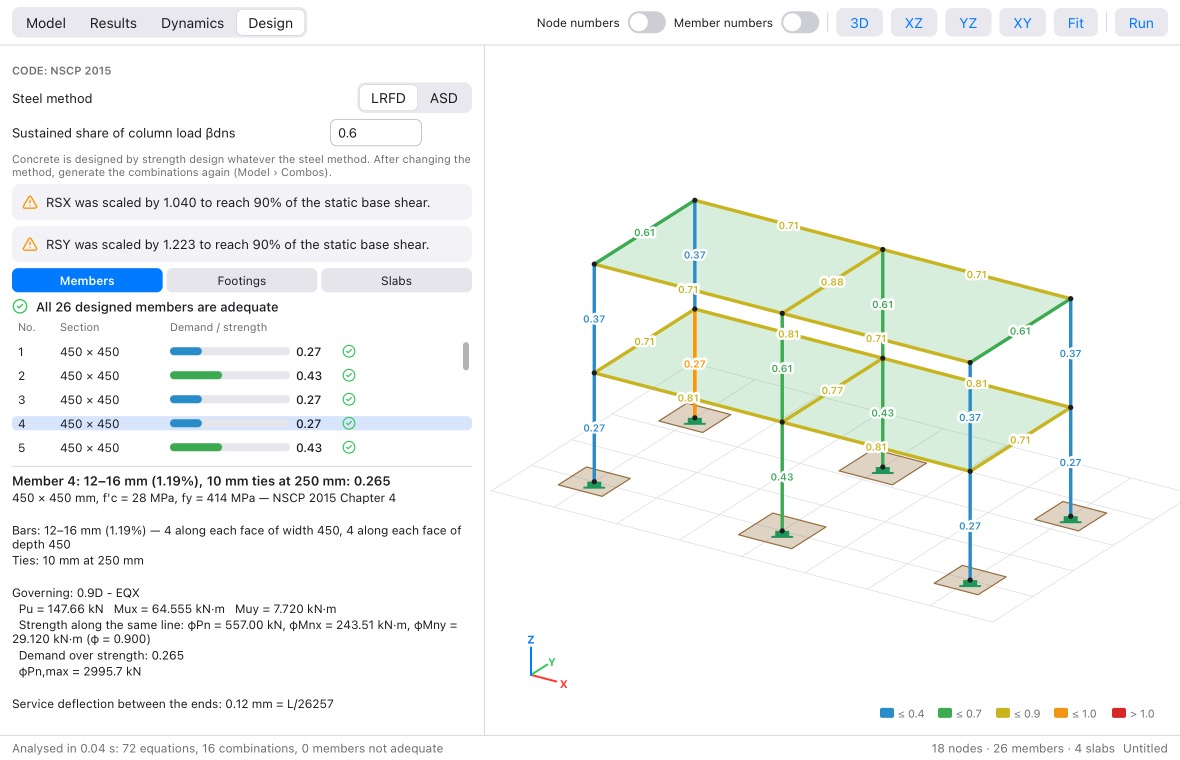The width and height of the screenshot is (1180, 760).
Task: Click the warning icon beside RSX scaled message
Action: click(x=30, y=202)
